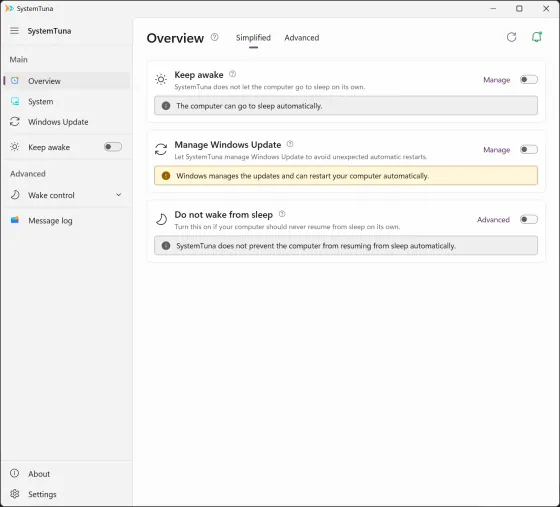Click the sun icon beside sidebar Keep awake
Screen dimensions: 560x507
point(15,147)
